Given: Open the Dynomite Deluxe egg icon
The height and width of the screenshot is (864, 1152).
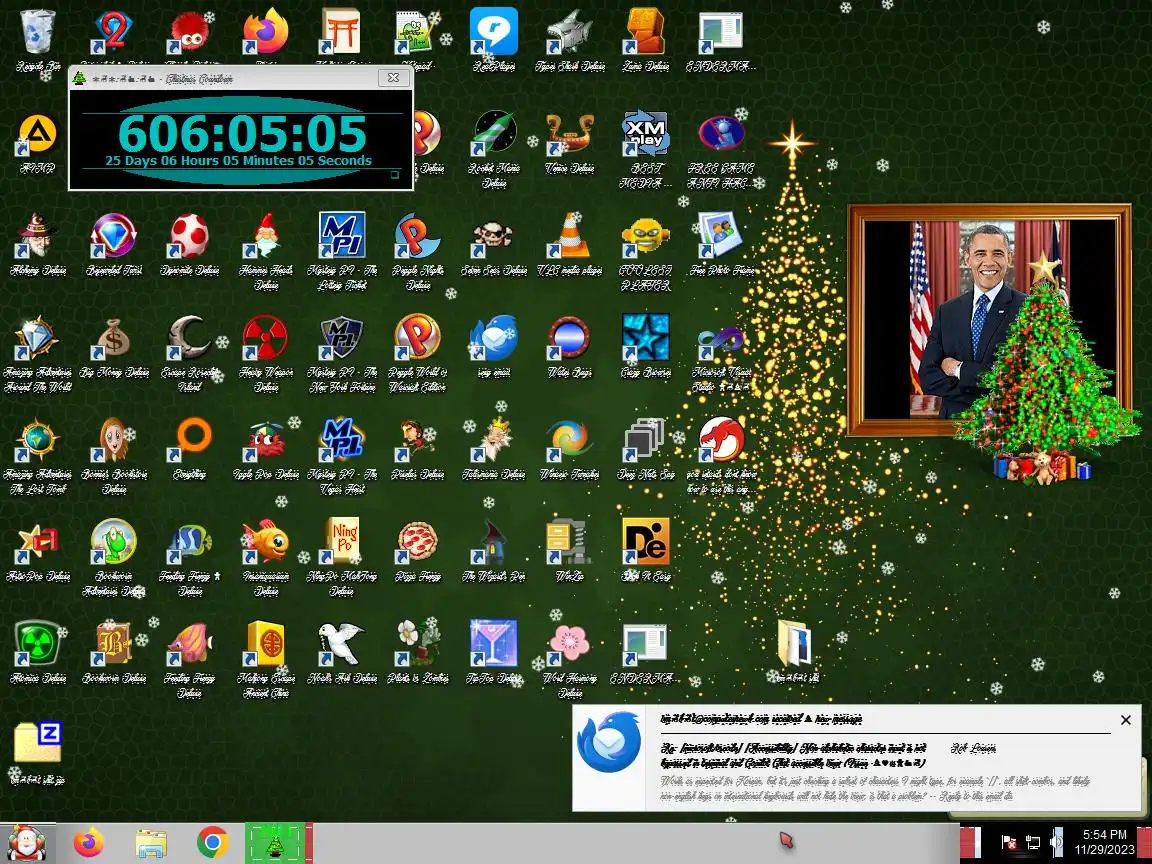Looking at the screenshot, I should (190, 237).
